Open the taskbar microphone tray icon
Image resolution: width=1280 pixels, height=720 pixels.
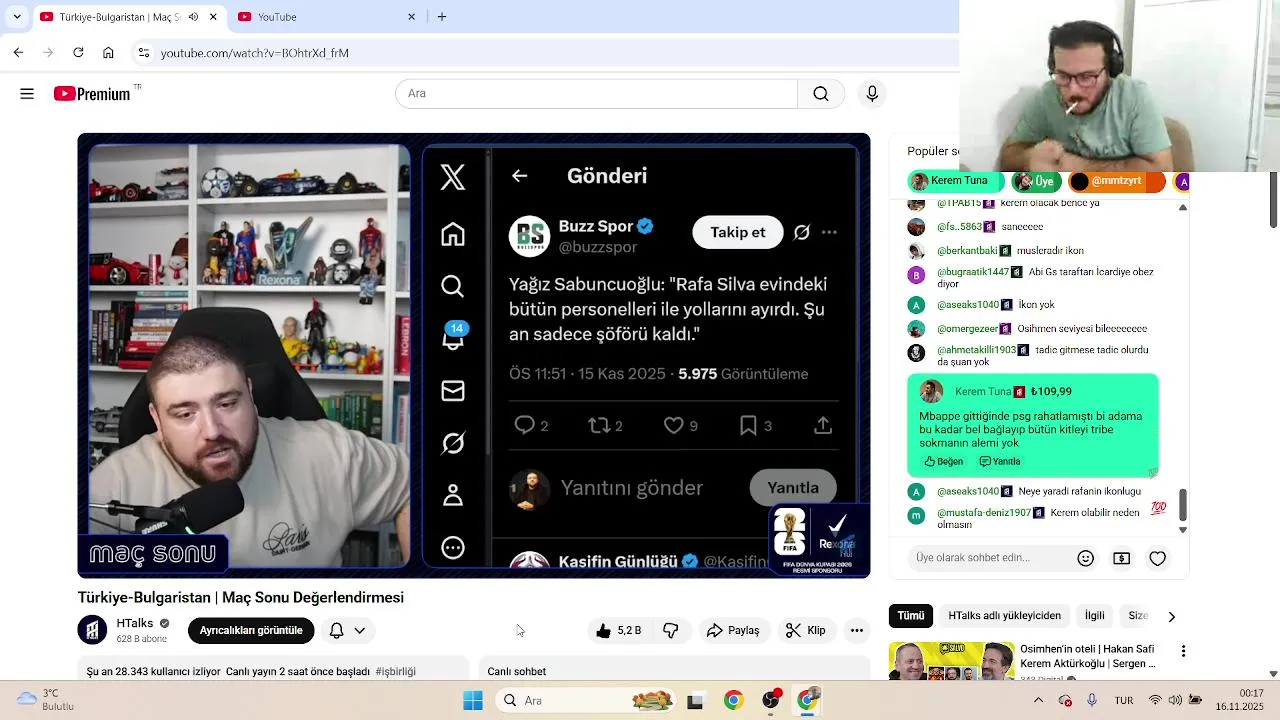(1091, 700)
